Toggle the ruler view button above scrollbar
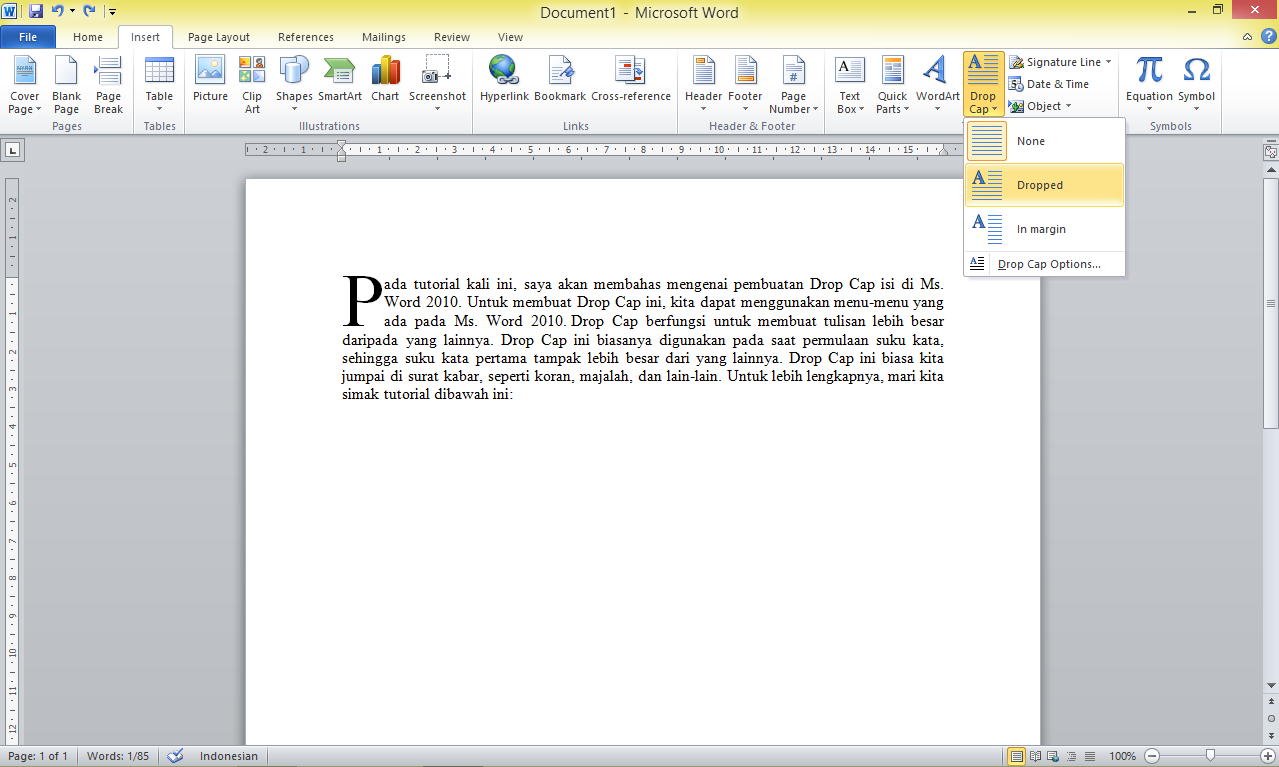This screenshot has width=1279, height=767. coord(1270,152)
